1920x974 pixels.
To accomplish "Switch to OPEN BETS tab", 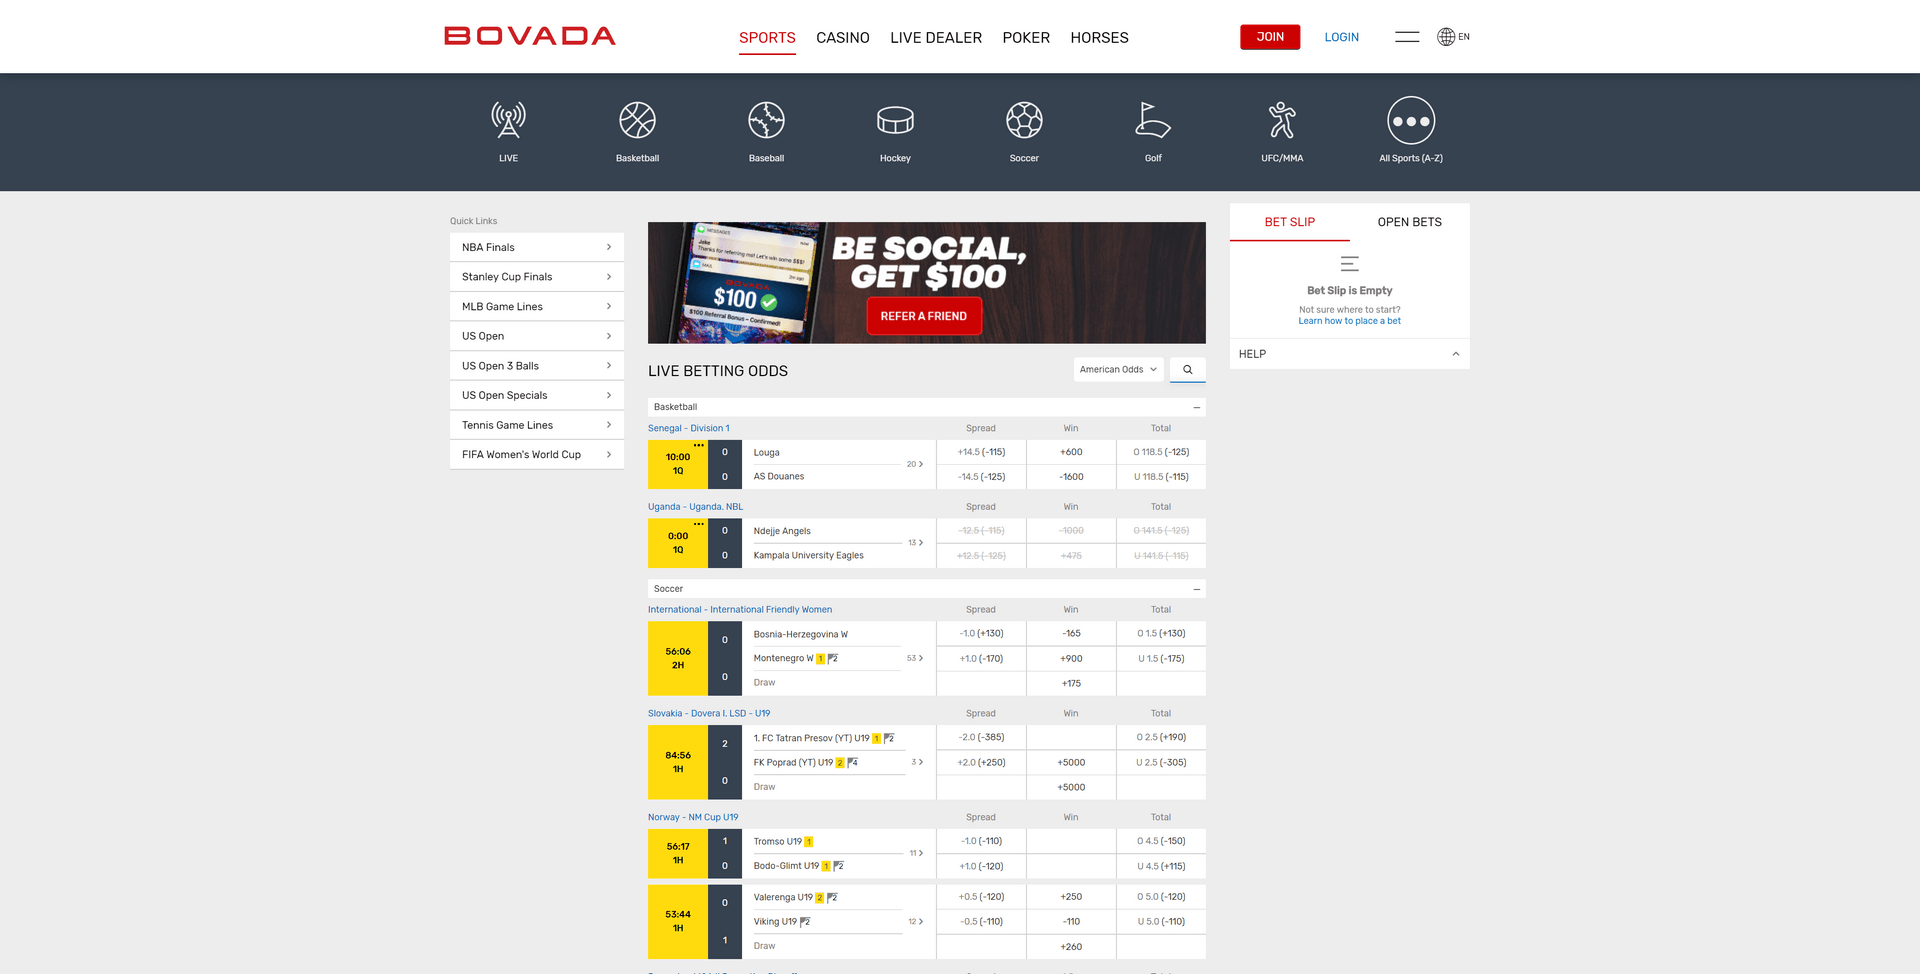I will [x=1410, y=222].
